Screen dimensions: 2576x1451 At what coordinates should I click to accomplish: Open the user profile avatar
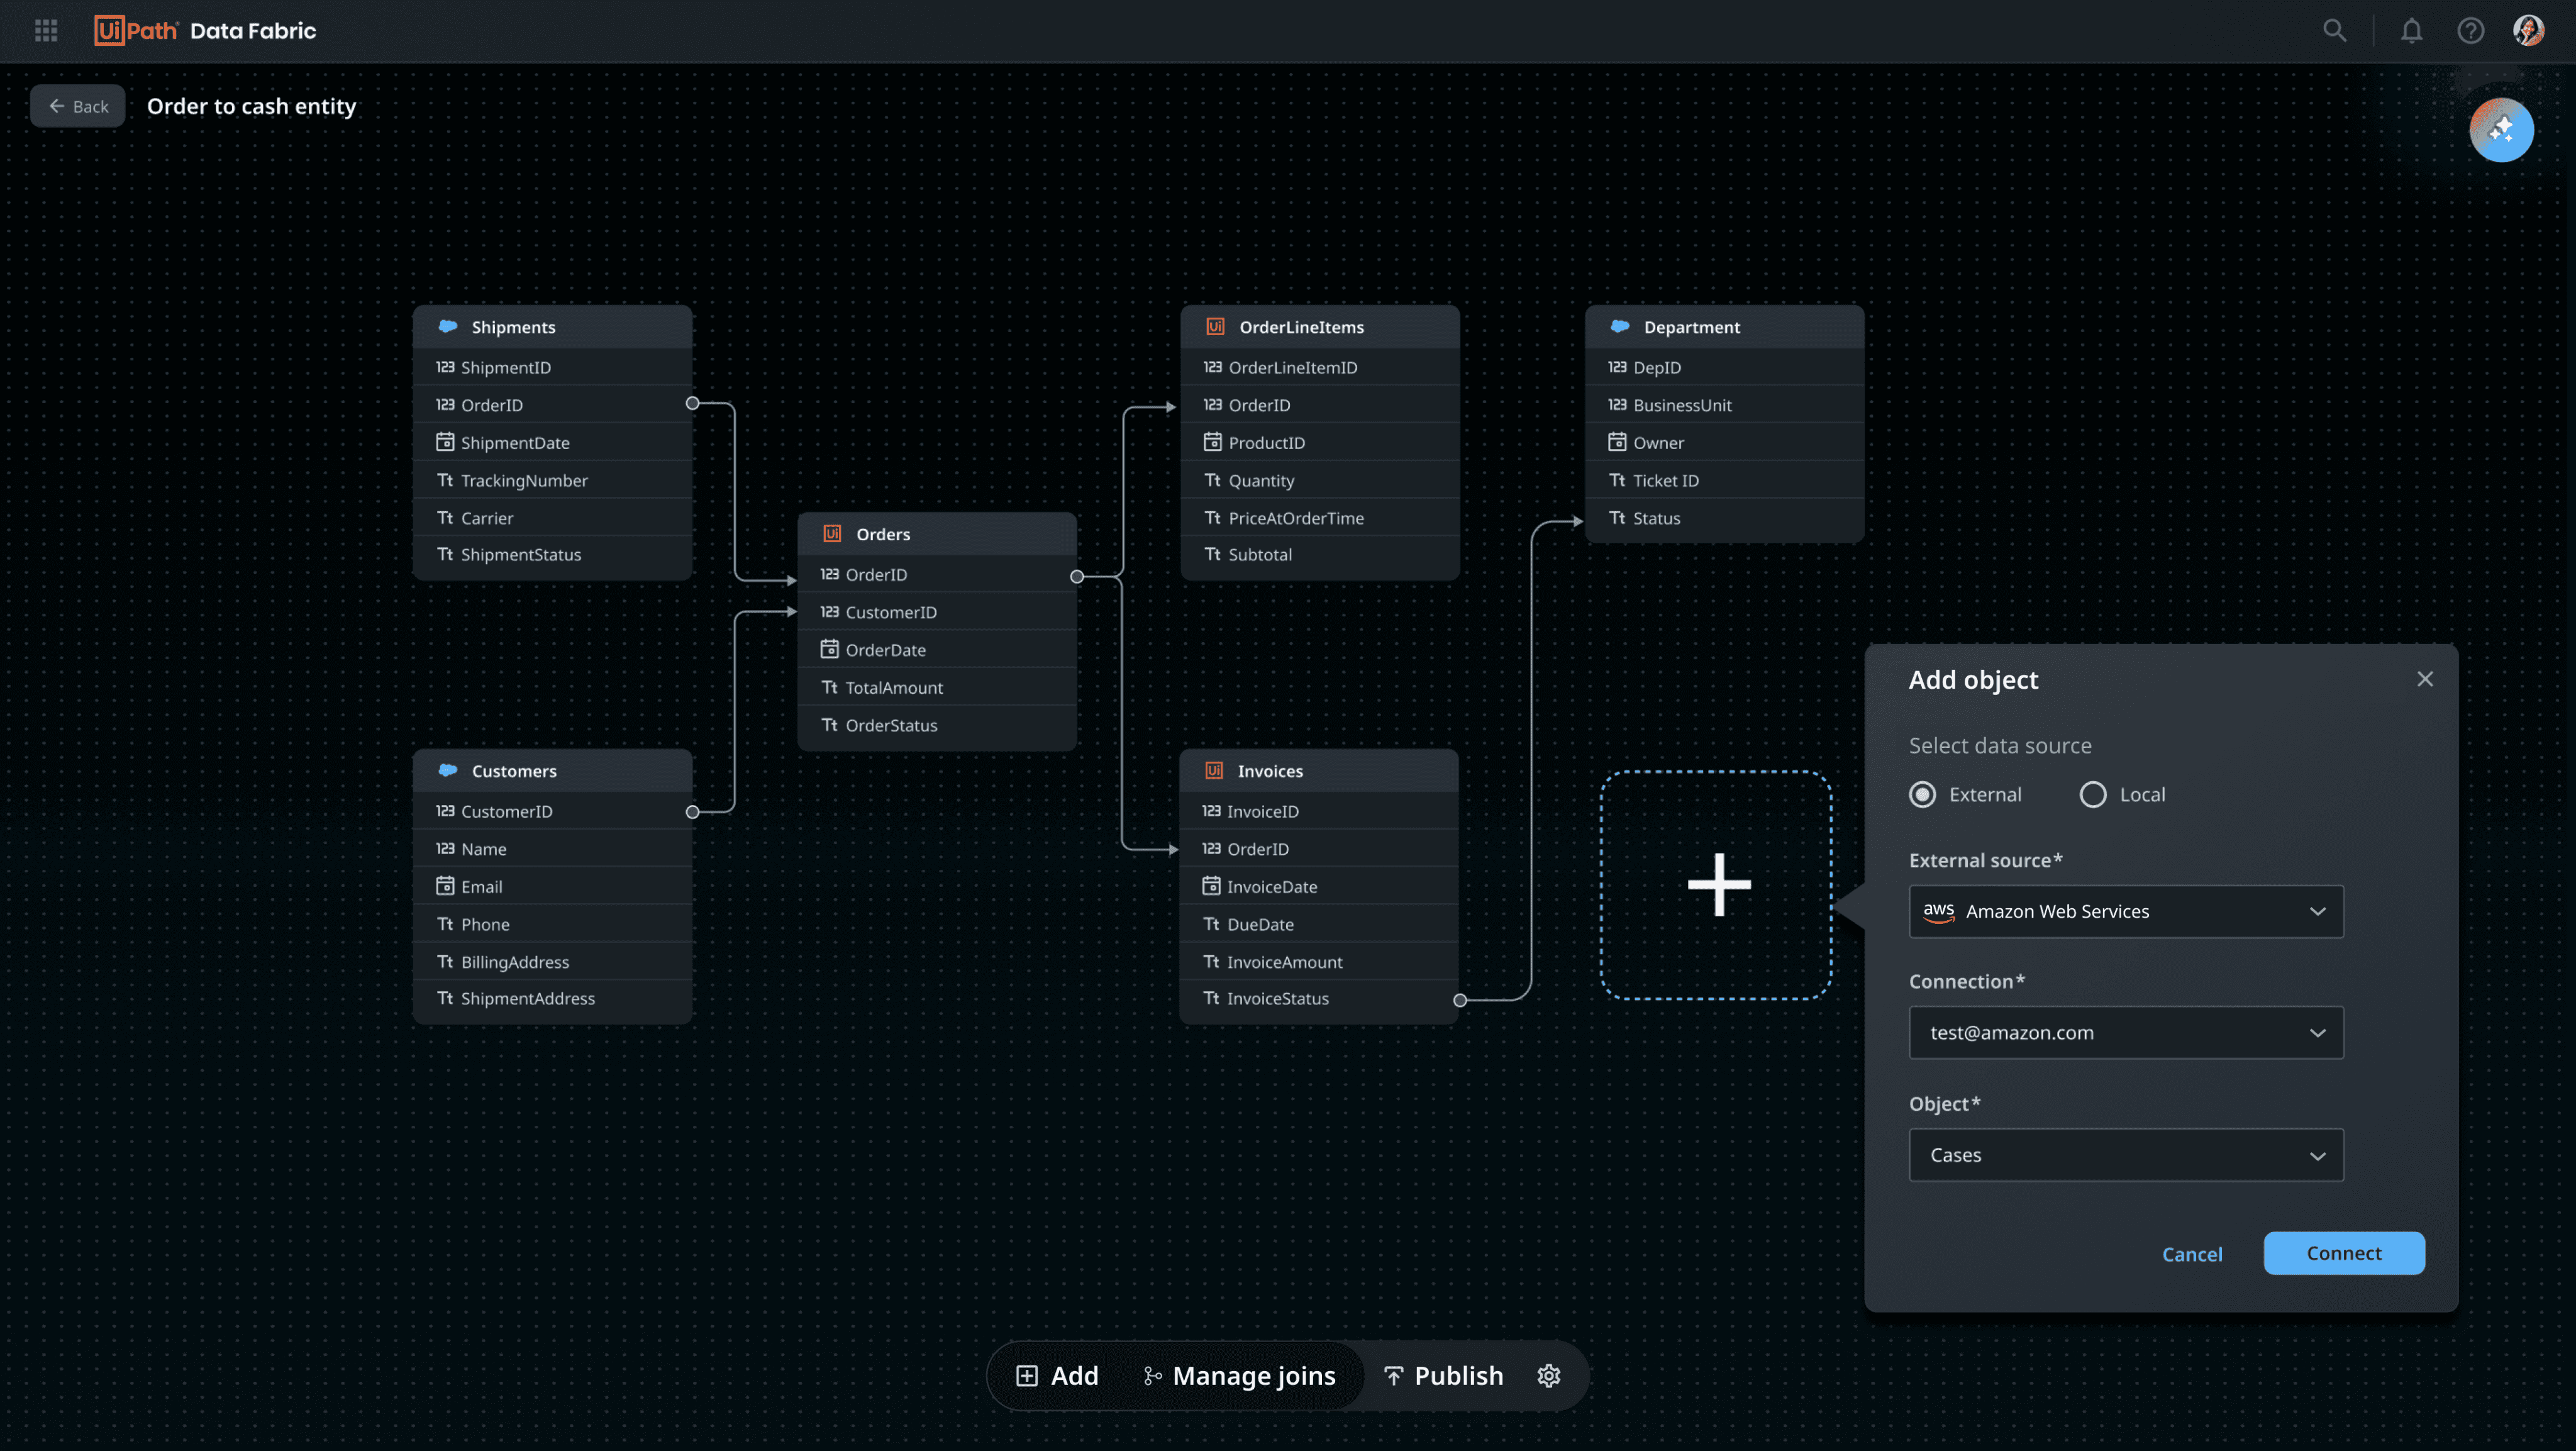pos(2528,31)
